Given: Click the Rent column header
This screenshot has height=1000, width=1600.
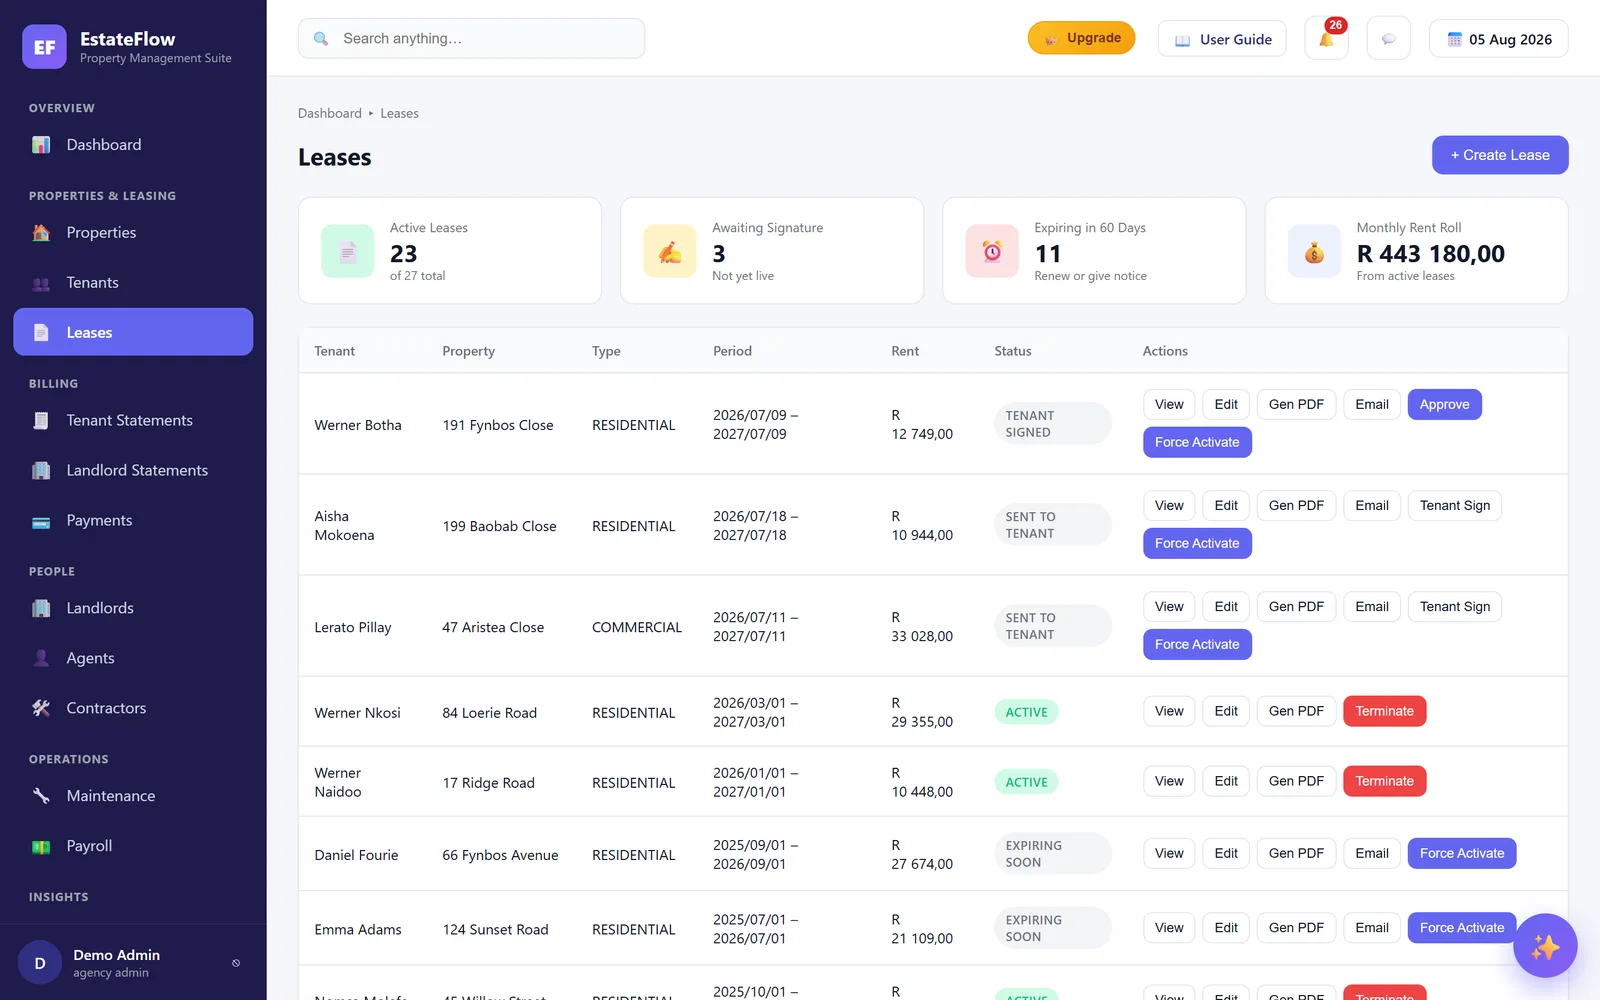Looking at the screenshot, I should [x=905, y=351].
